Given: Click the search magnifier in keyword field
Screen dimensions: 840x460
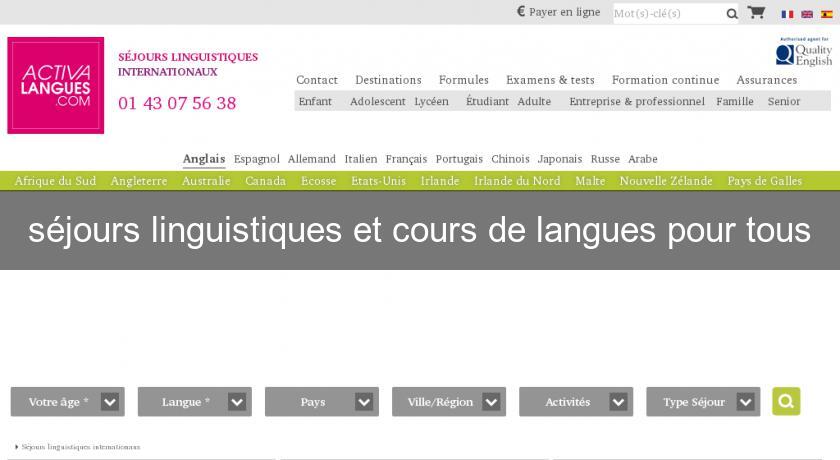Looking at the screenshot, I should click(x=732, y=14).
